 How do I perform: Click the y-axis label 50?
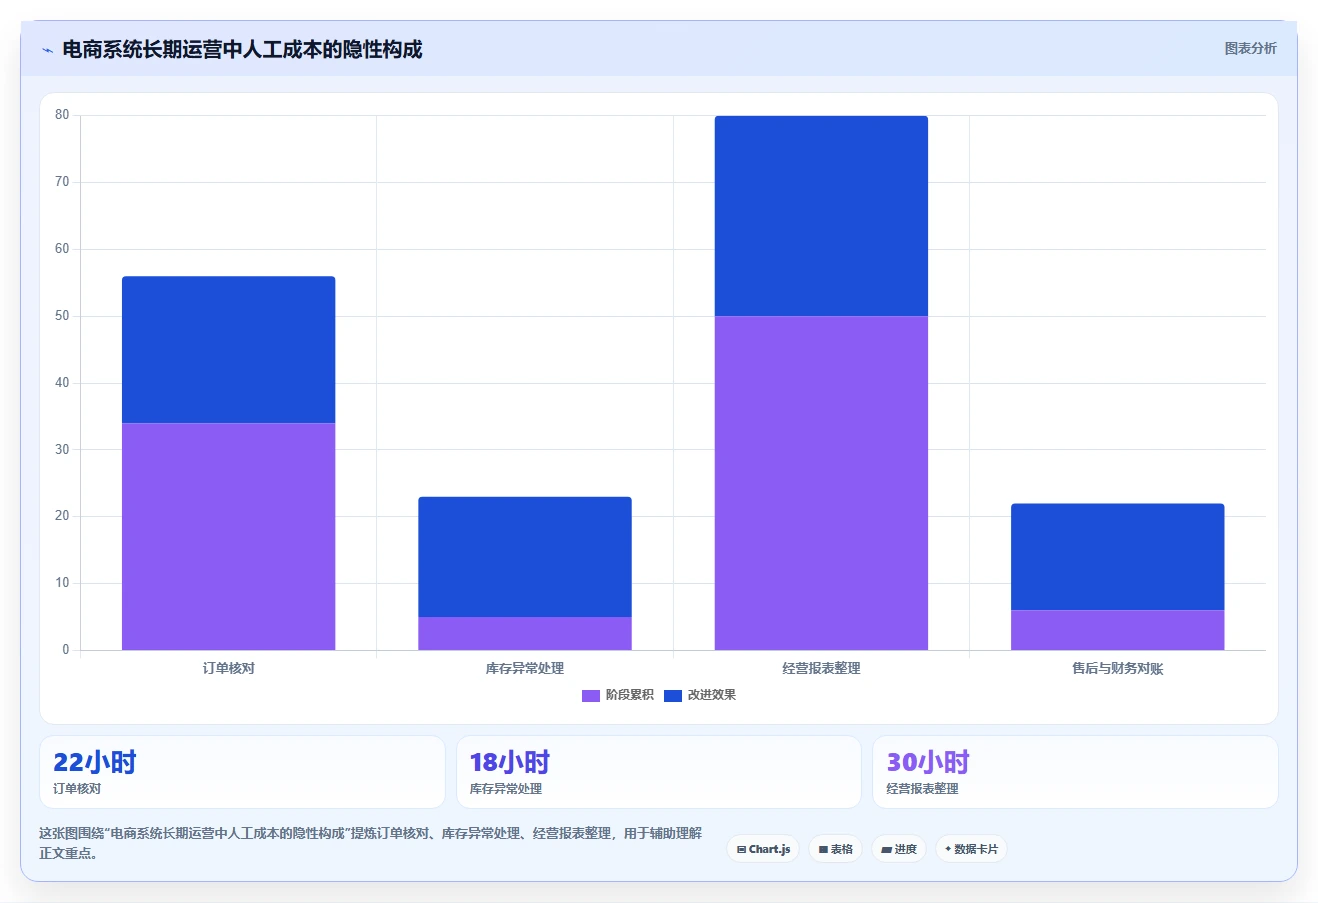click(62, 316)
